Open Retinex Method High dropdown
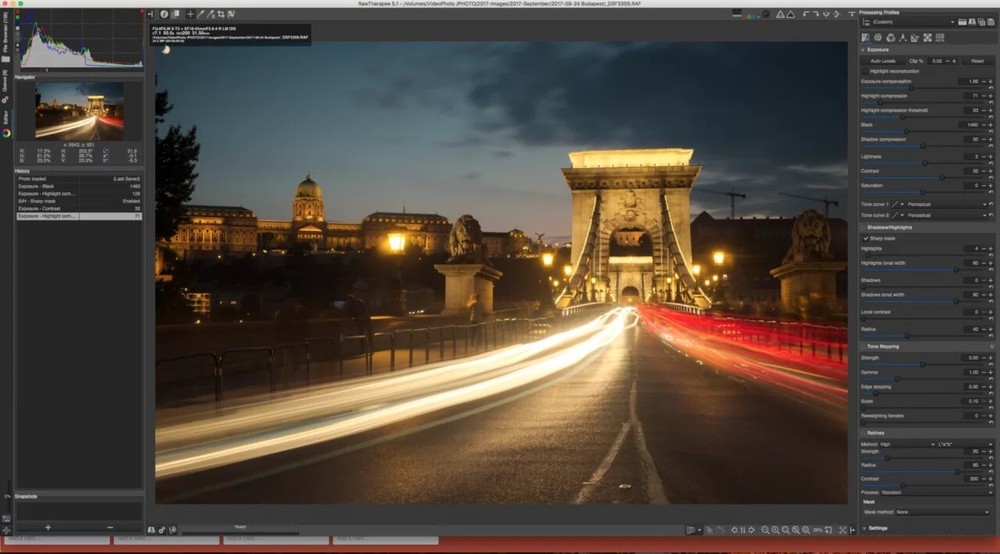The height and width of the screenshot is (554, 1000). (x=908, y=444)
